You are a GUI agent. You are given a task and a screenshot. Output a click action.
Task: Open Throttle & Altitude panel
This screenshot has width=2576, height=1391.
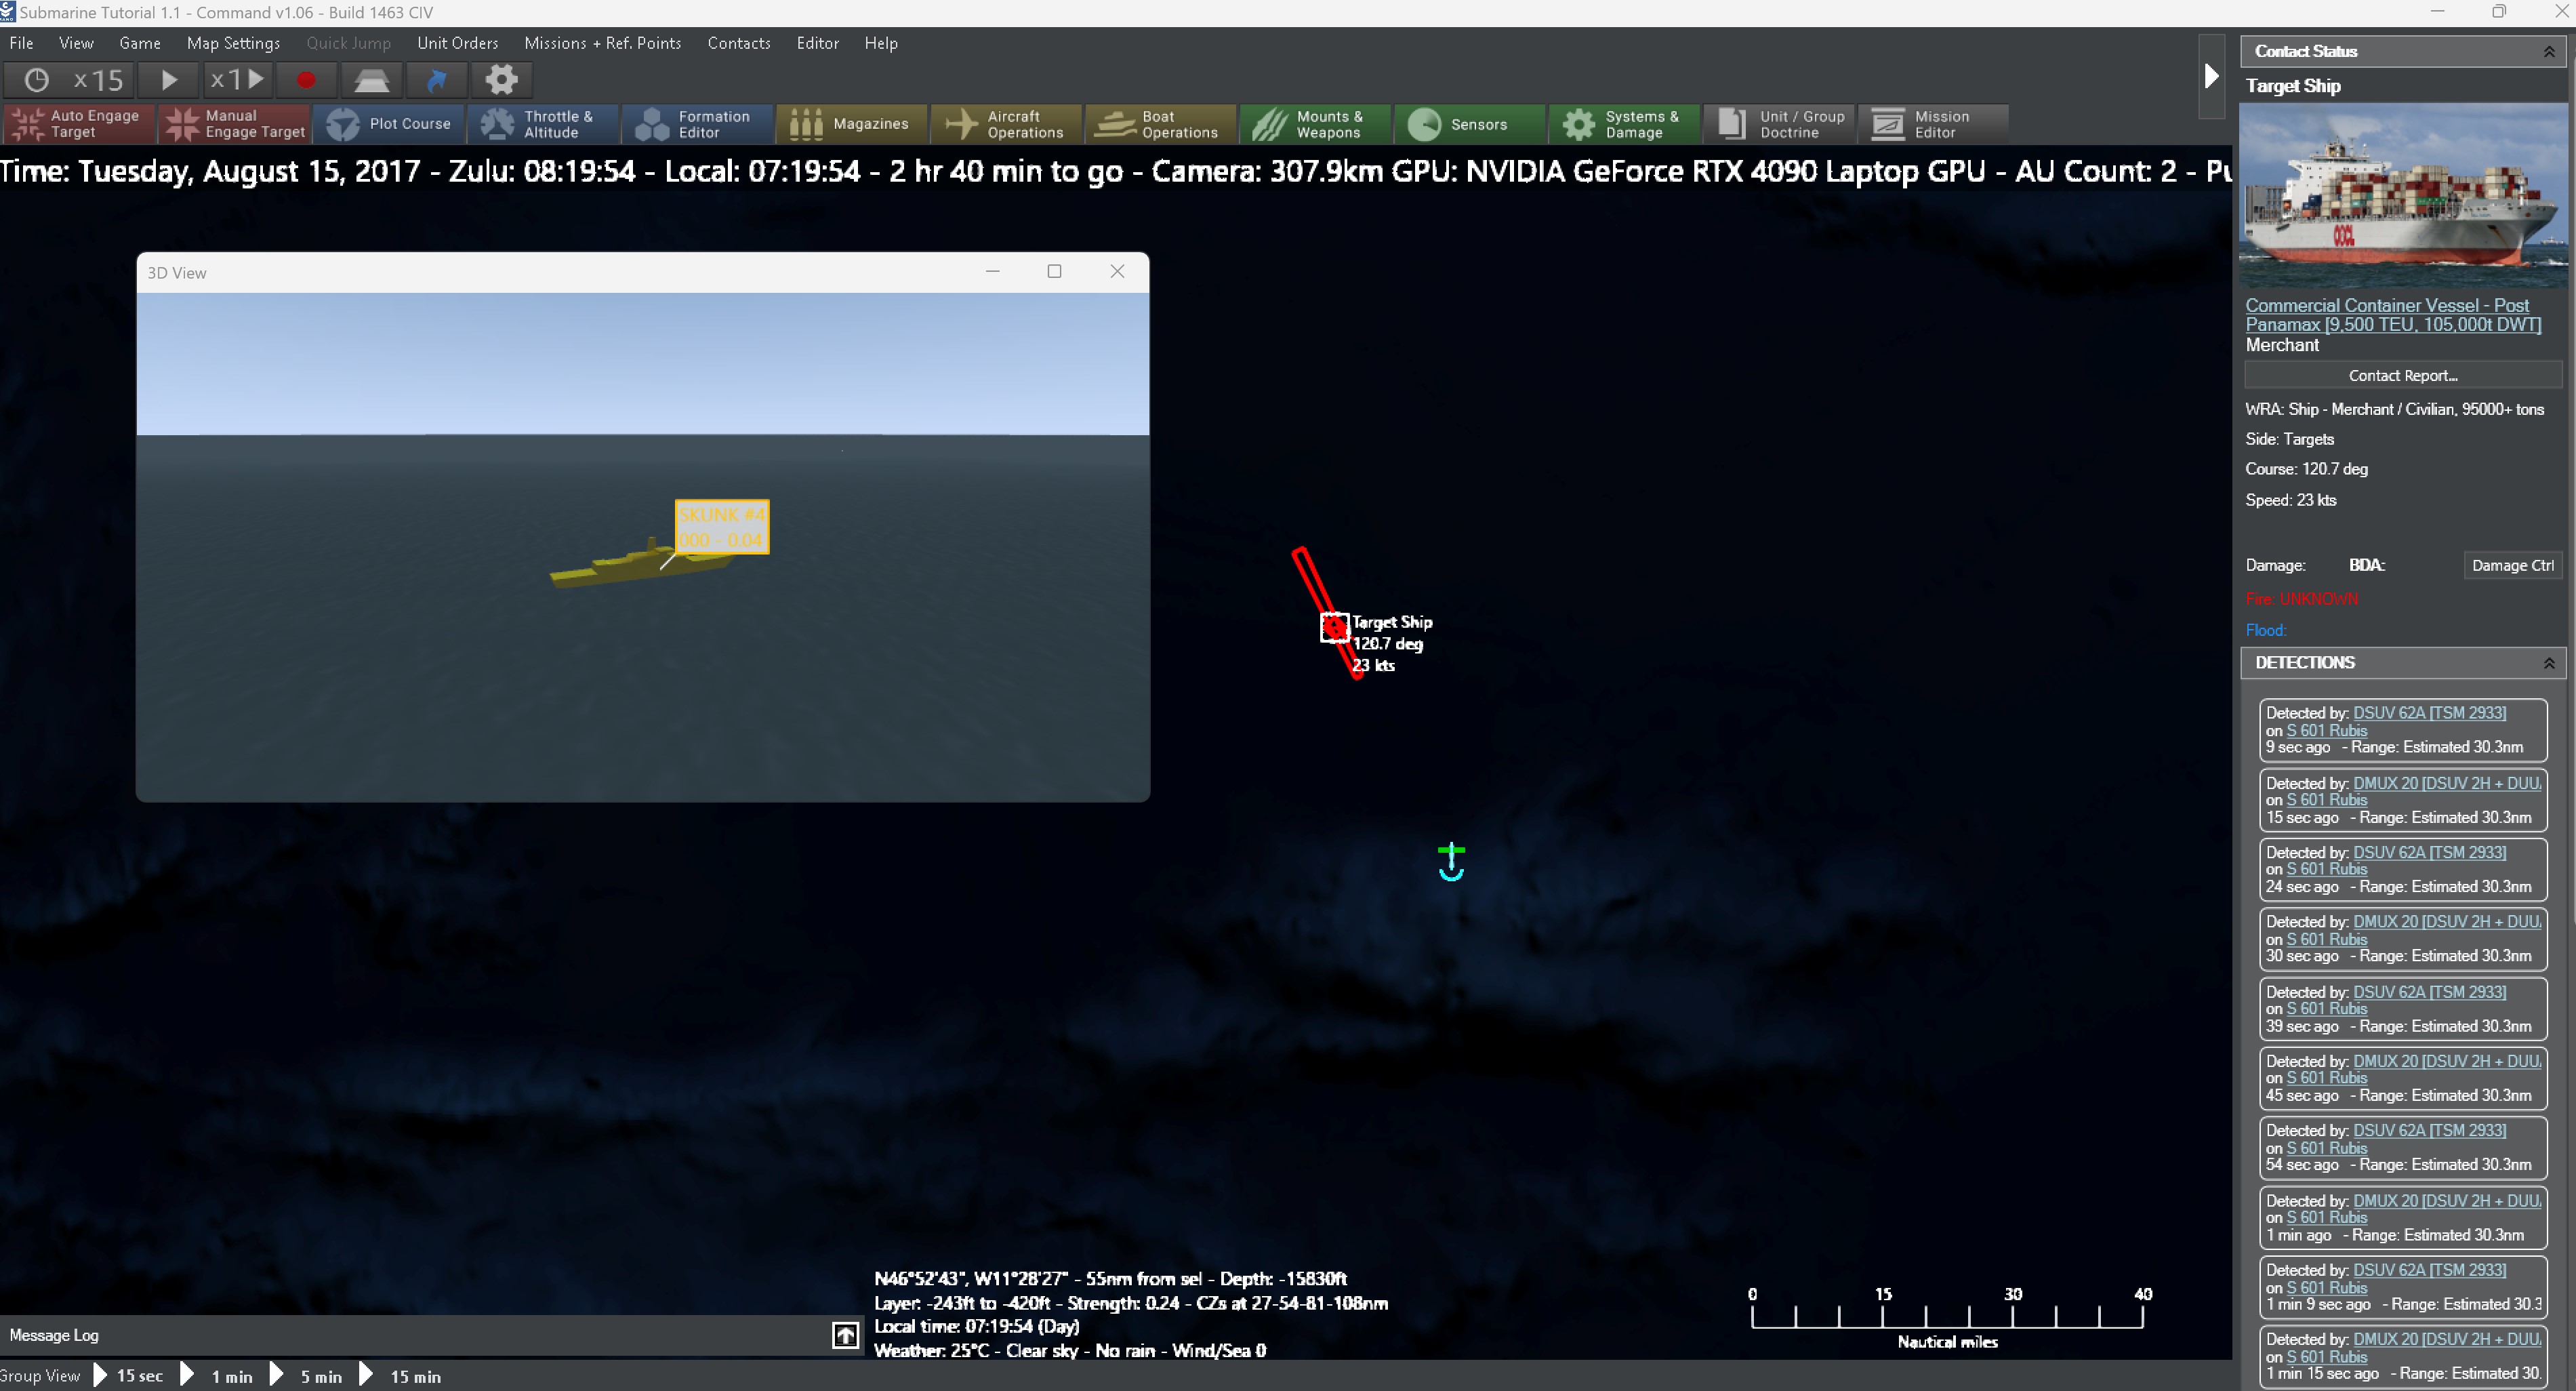[x=543, y=124]
